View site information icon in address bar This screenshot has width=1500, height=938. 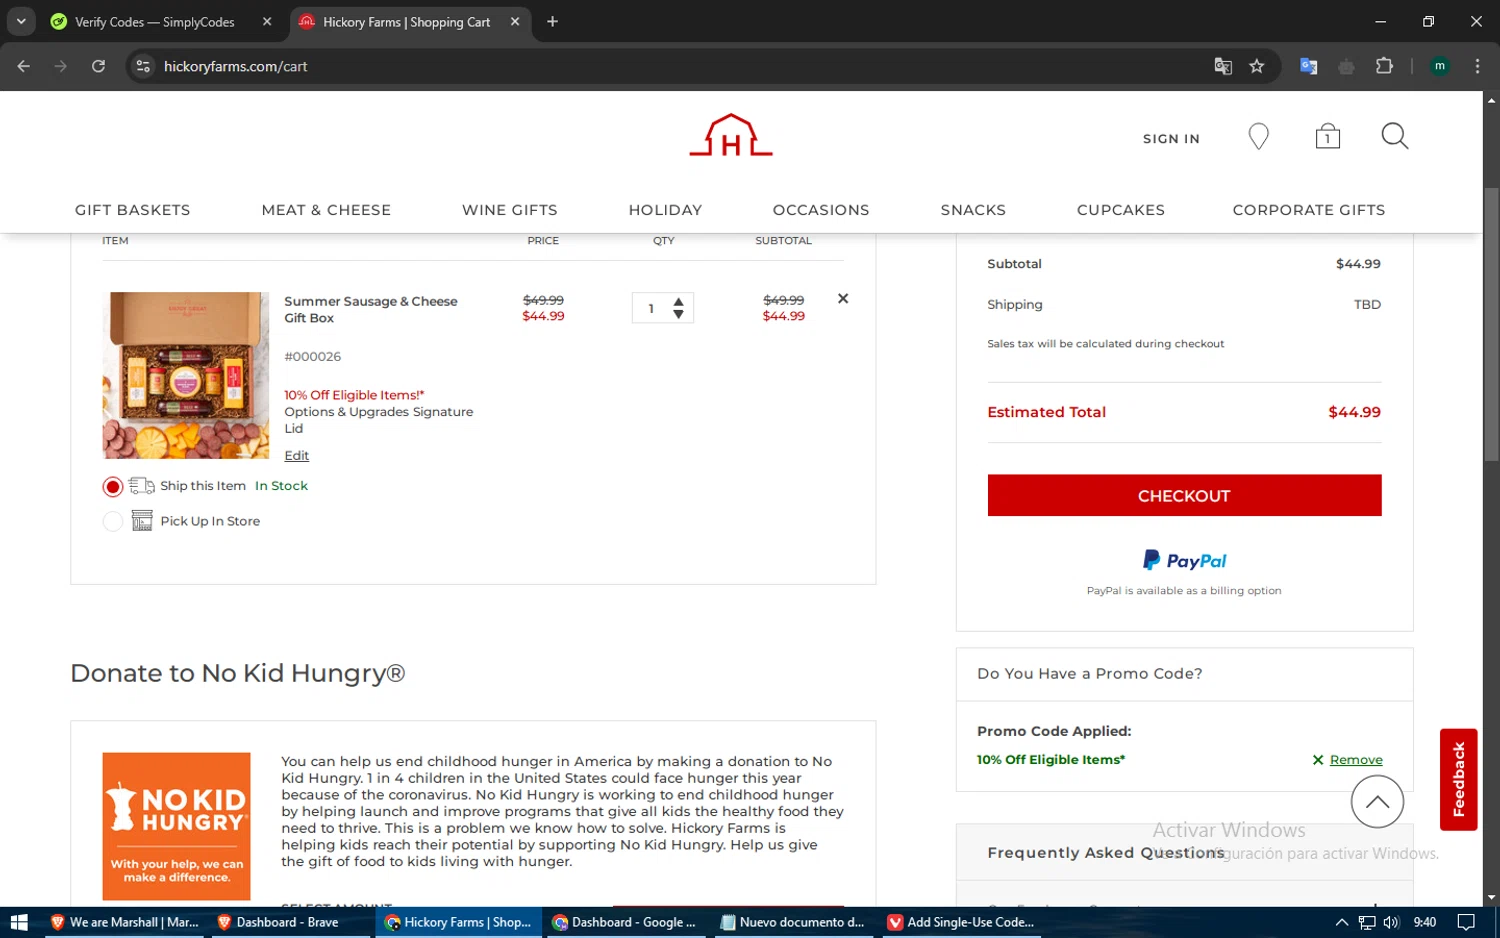(143, 66)
